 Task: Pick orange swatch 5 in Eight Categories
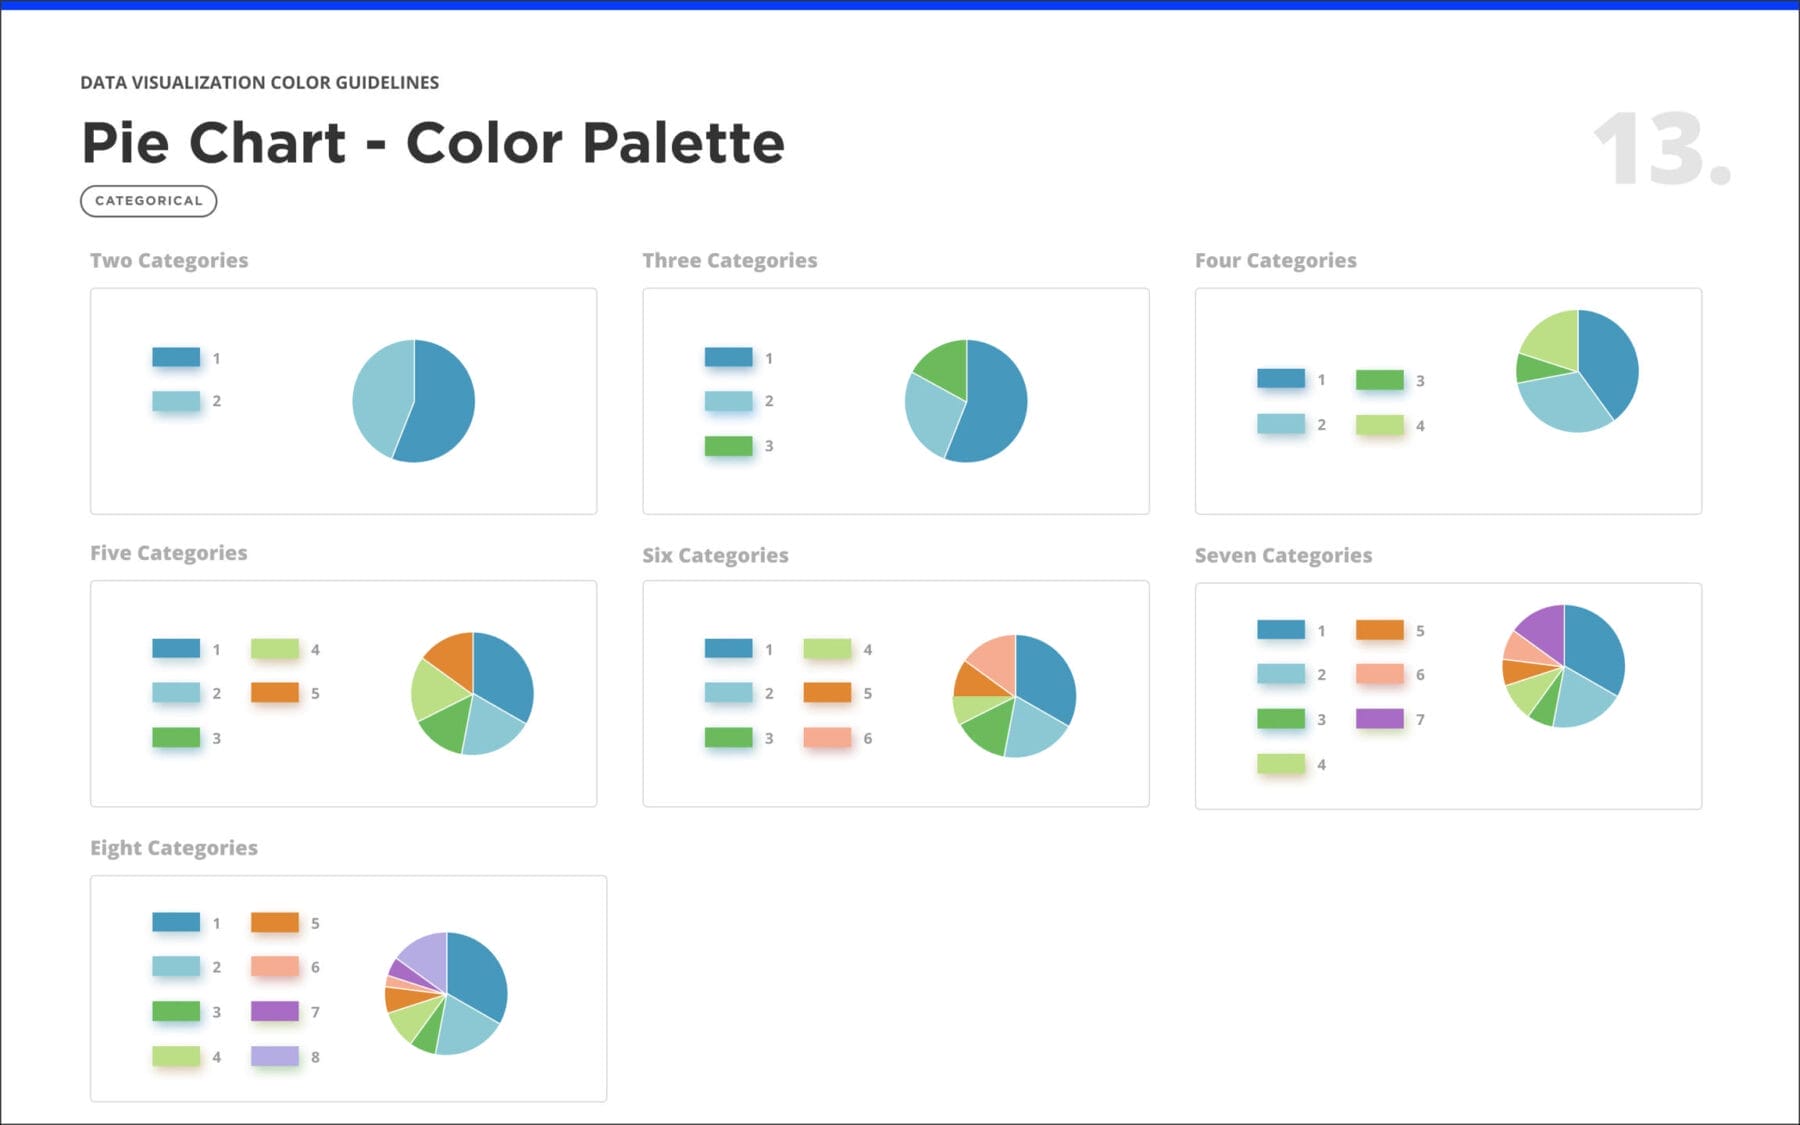[275, 922]
